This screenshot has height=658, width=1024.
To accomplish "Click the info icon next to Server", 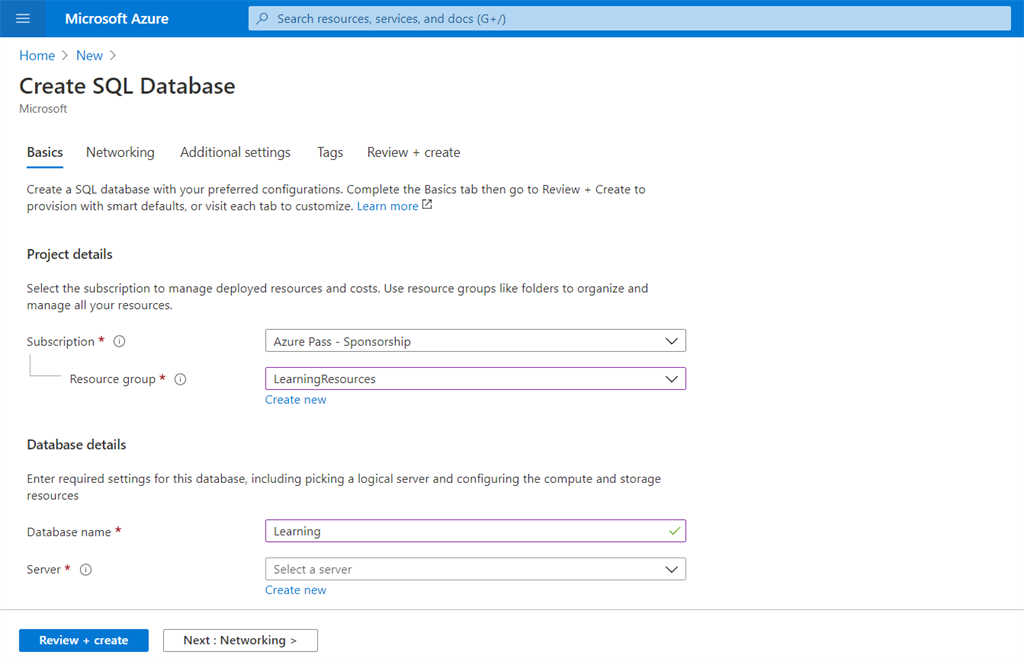I will tap(86, 569).
